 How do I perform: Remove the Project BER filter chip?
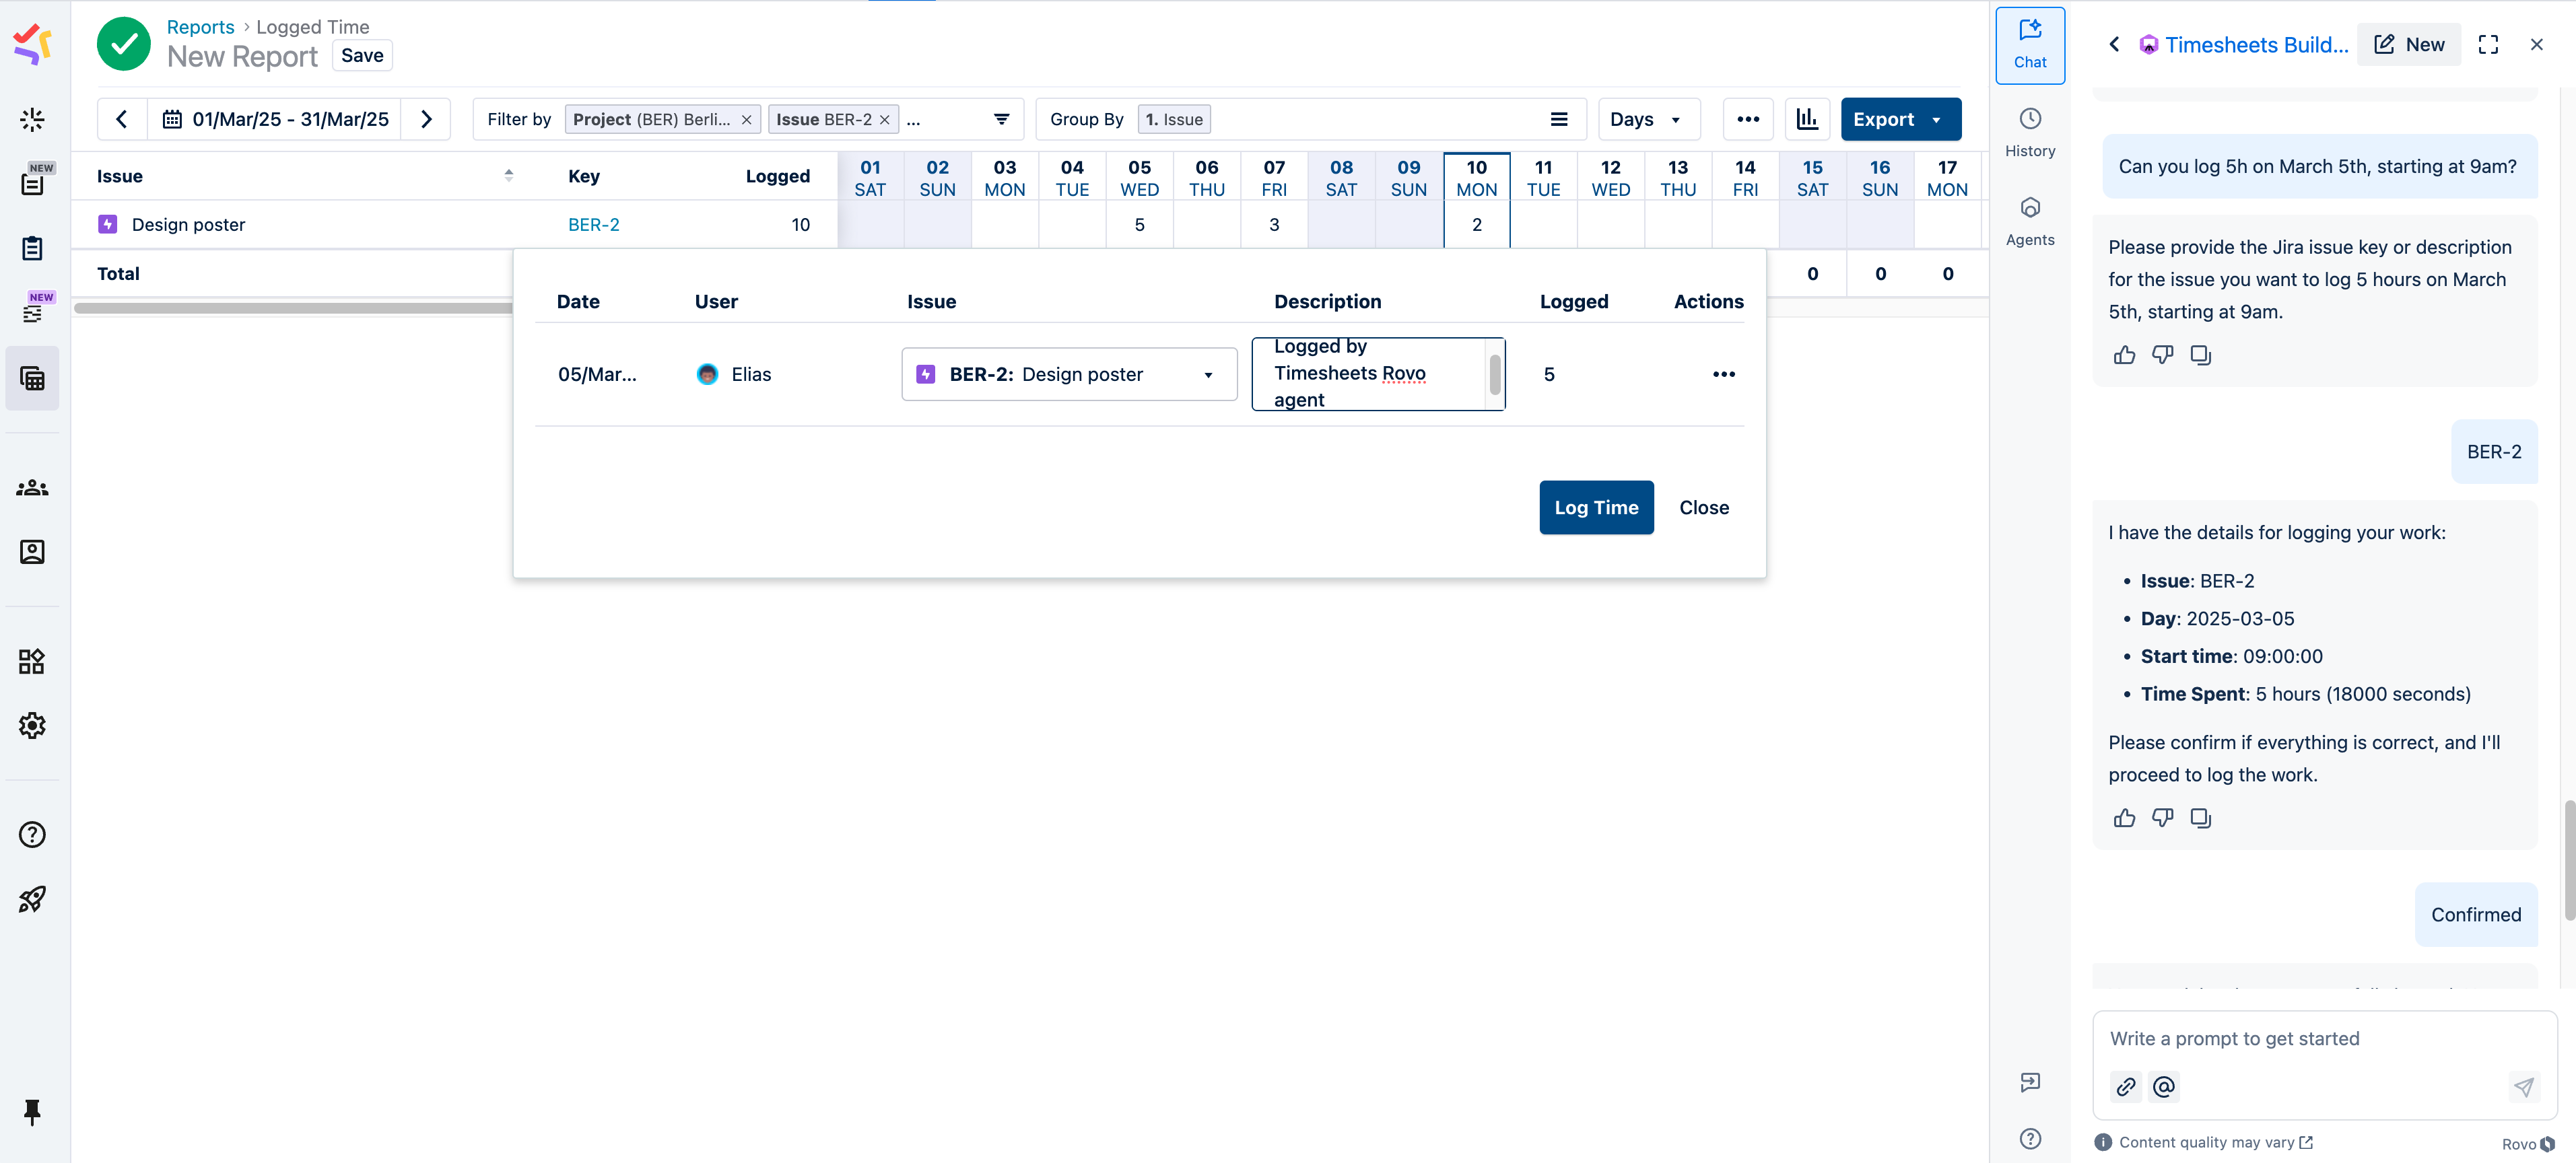[746, 120]
